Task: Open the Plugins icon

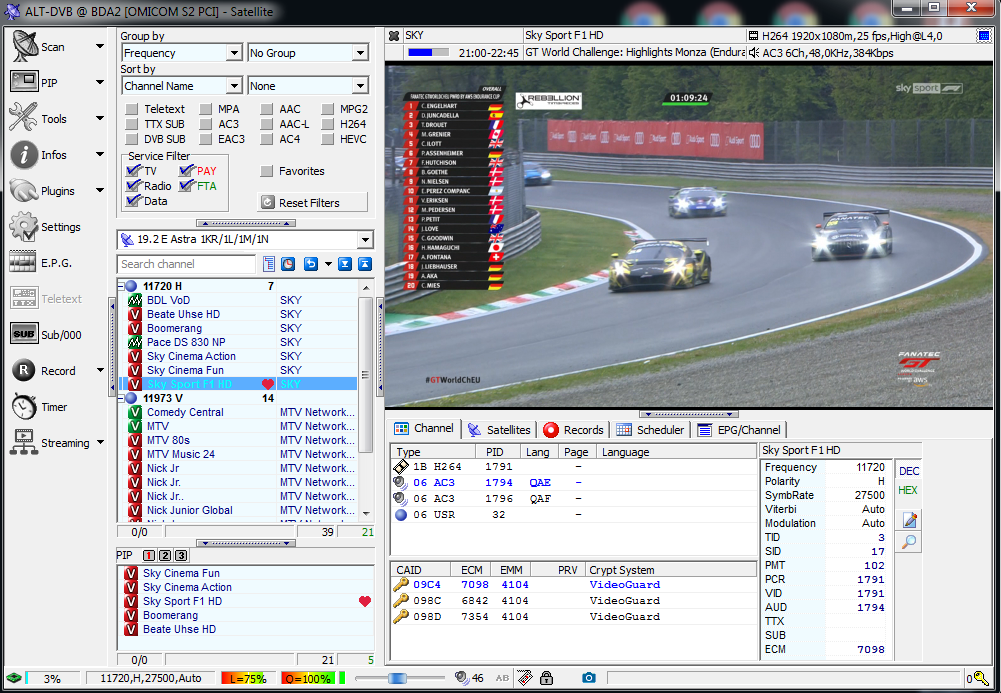Action: 24,190
